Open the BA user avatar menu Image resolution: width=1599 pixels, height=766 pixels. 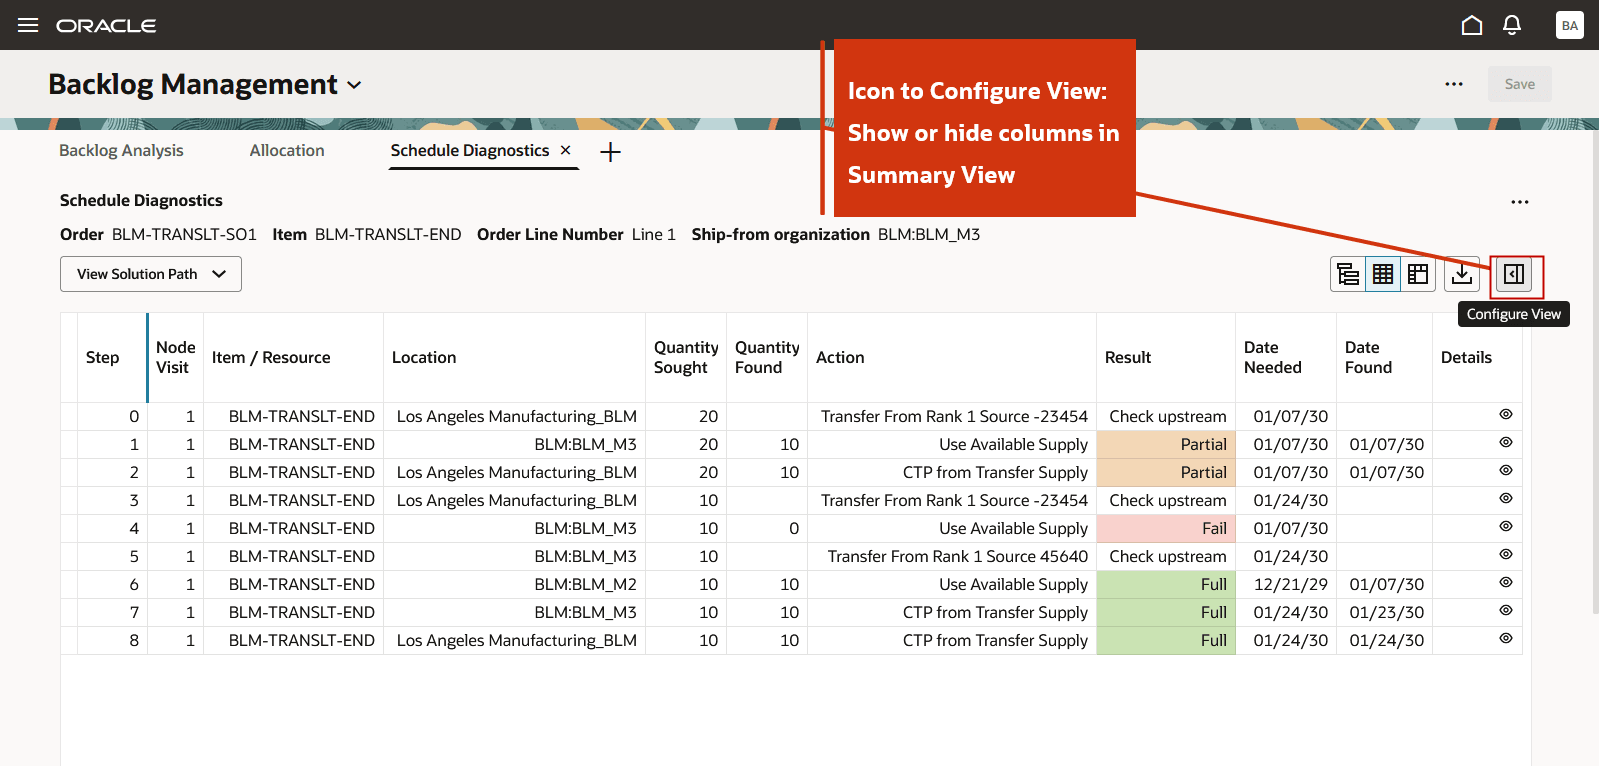pyautogui.click(x=1570, y=25)
